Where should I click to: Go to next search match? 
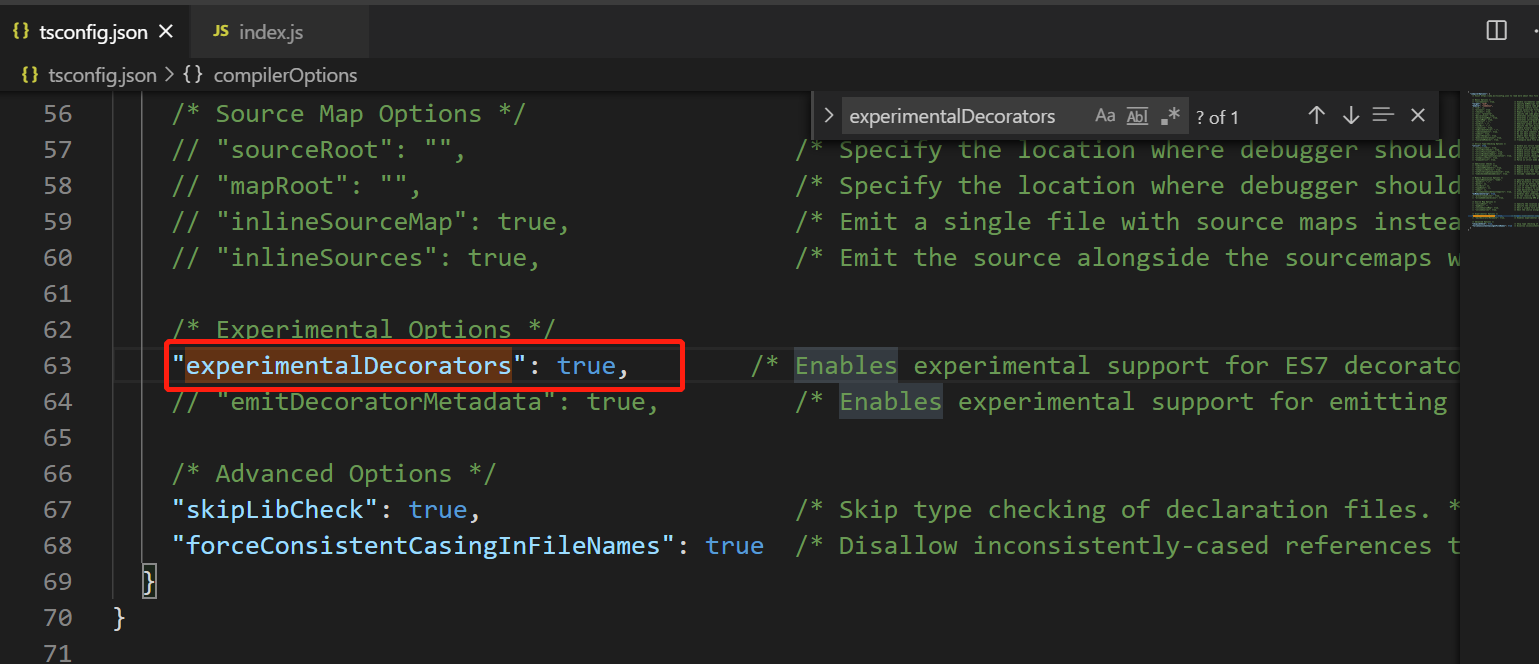pyautogui.click(x=1351, y=115)
